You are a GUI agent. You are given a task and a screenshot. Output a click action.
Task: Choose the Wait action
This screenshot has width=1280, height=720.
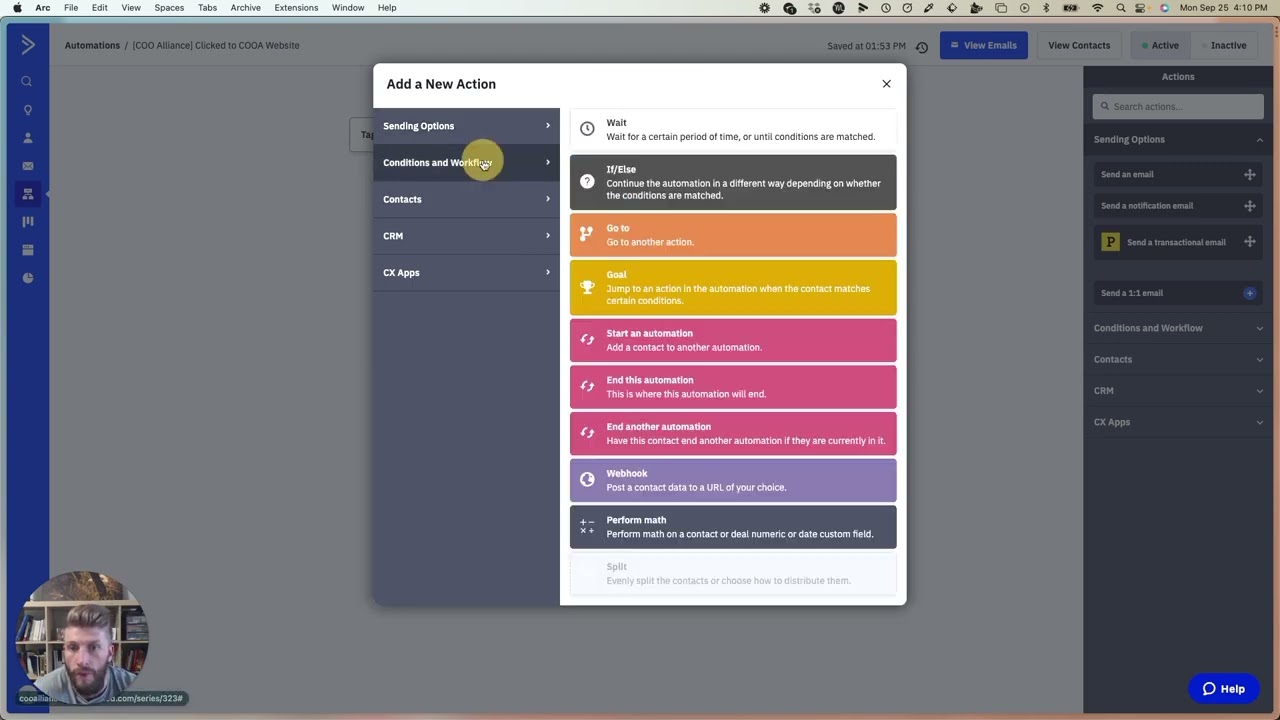tap(733, 129)
